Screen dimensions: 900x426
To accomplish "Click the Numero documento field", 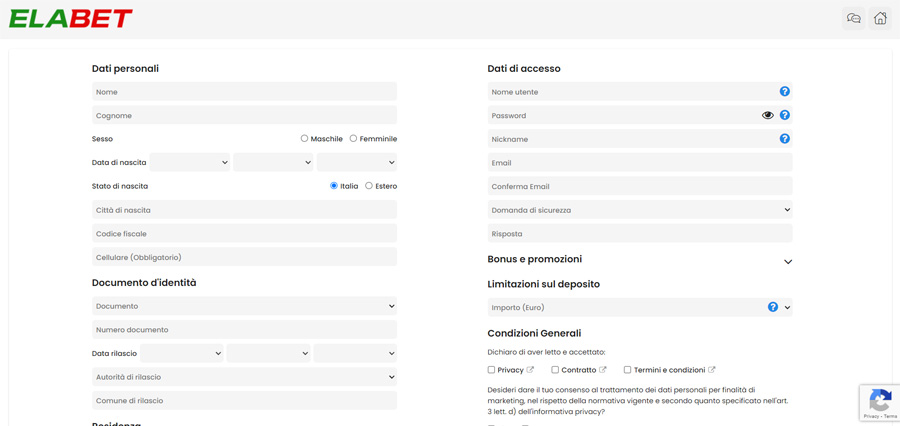I will pos(245,330).
